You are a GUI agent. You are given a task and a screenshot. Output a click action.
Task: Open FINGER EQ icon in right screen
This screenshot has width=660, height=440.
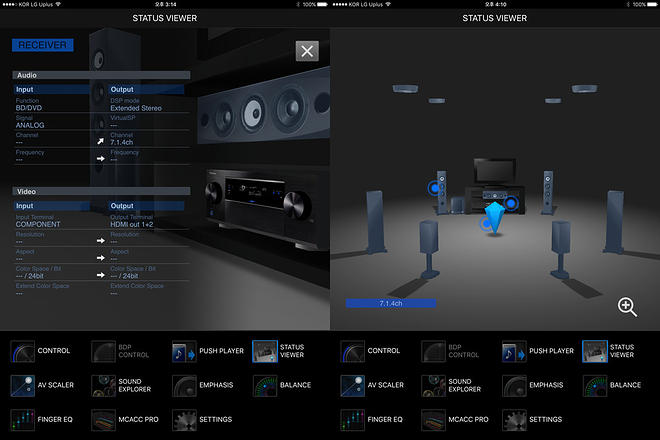pos(353,420)
